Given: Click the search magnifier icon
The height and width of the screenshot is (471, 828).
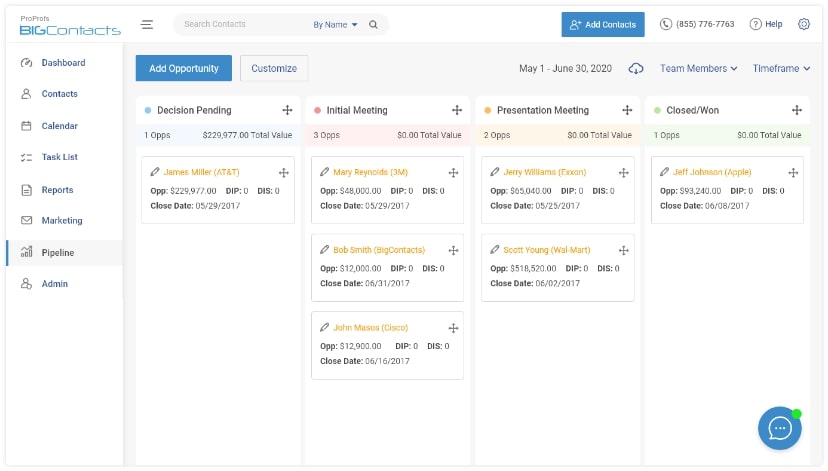Looking at the screenshot, I should click(x=373, y=24).
